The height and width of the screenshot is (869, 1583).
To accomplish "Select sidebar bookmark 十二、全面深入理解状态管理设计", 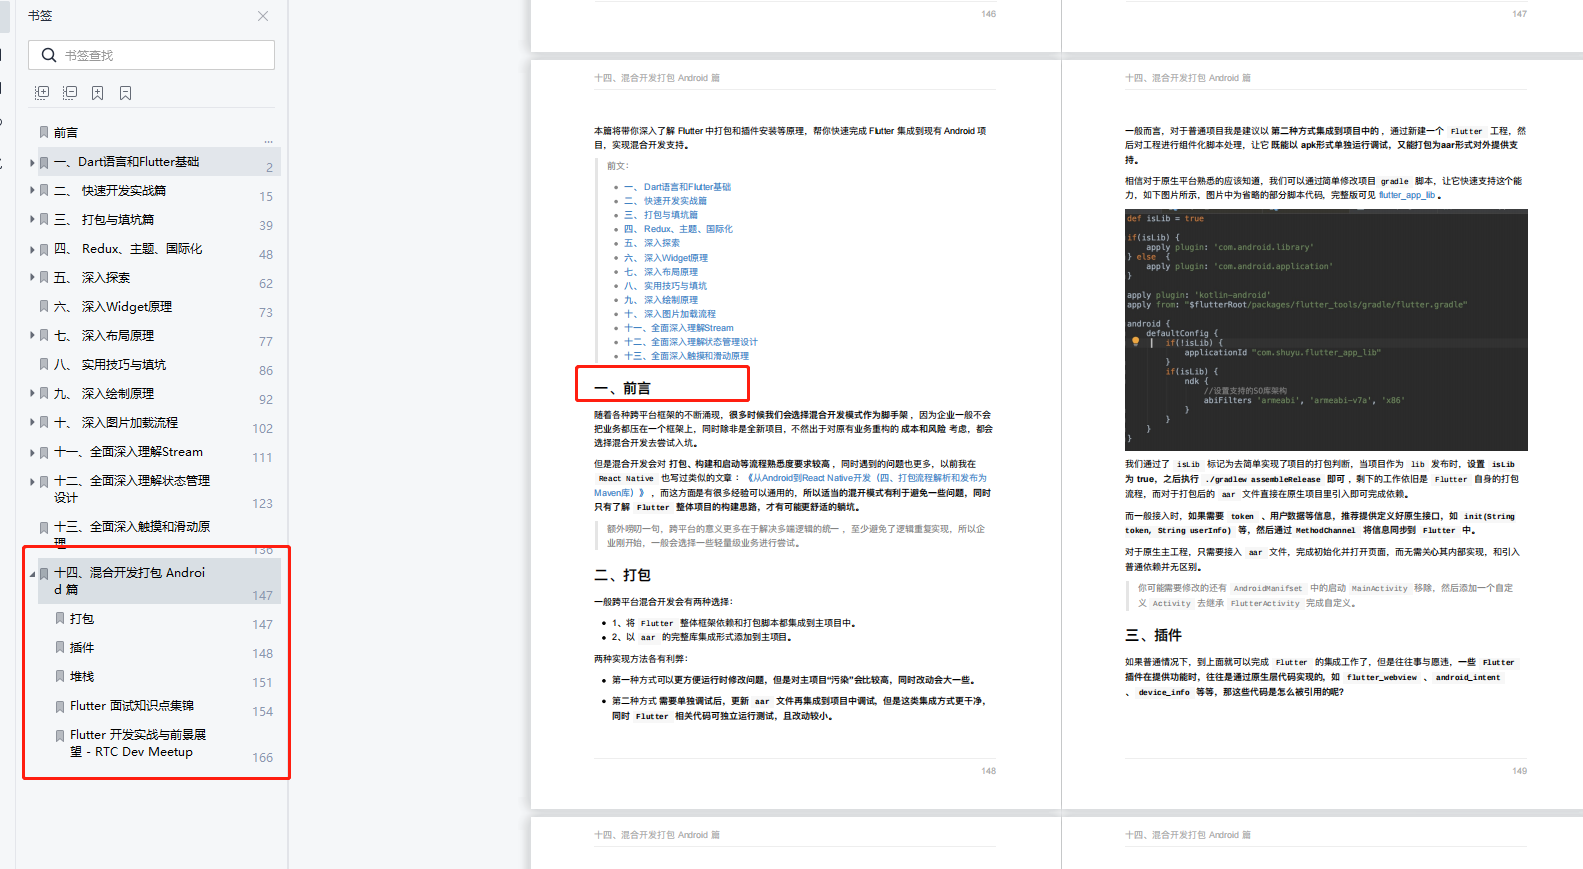I will [132, 489].
